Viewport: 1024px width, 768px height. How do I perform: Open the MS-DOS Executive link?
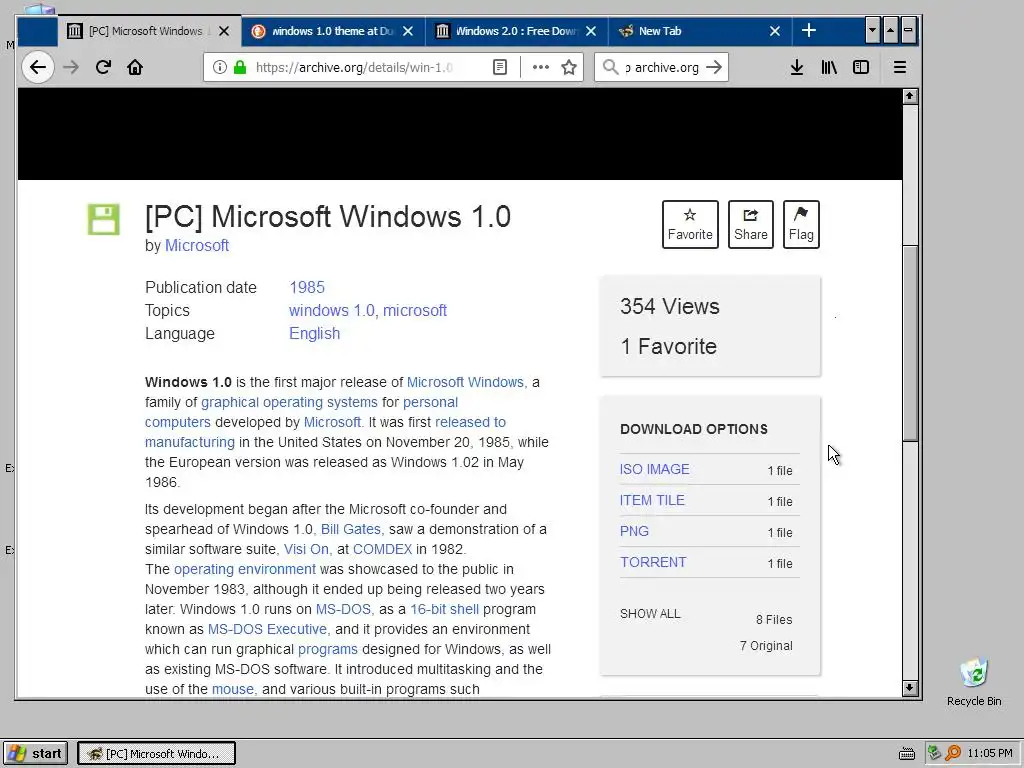(268, 630)
